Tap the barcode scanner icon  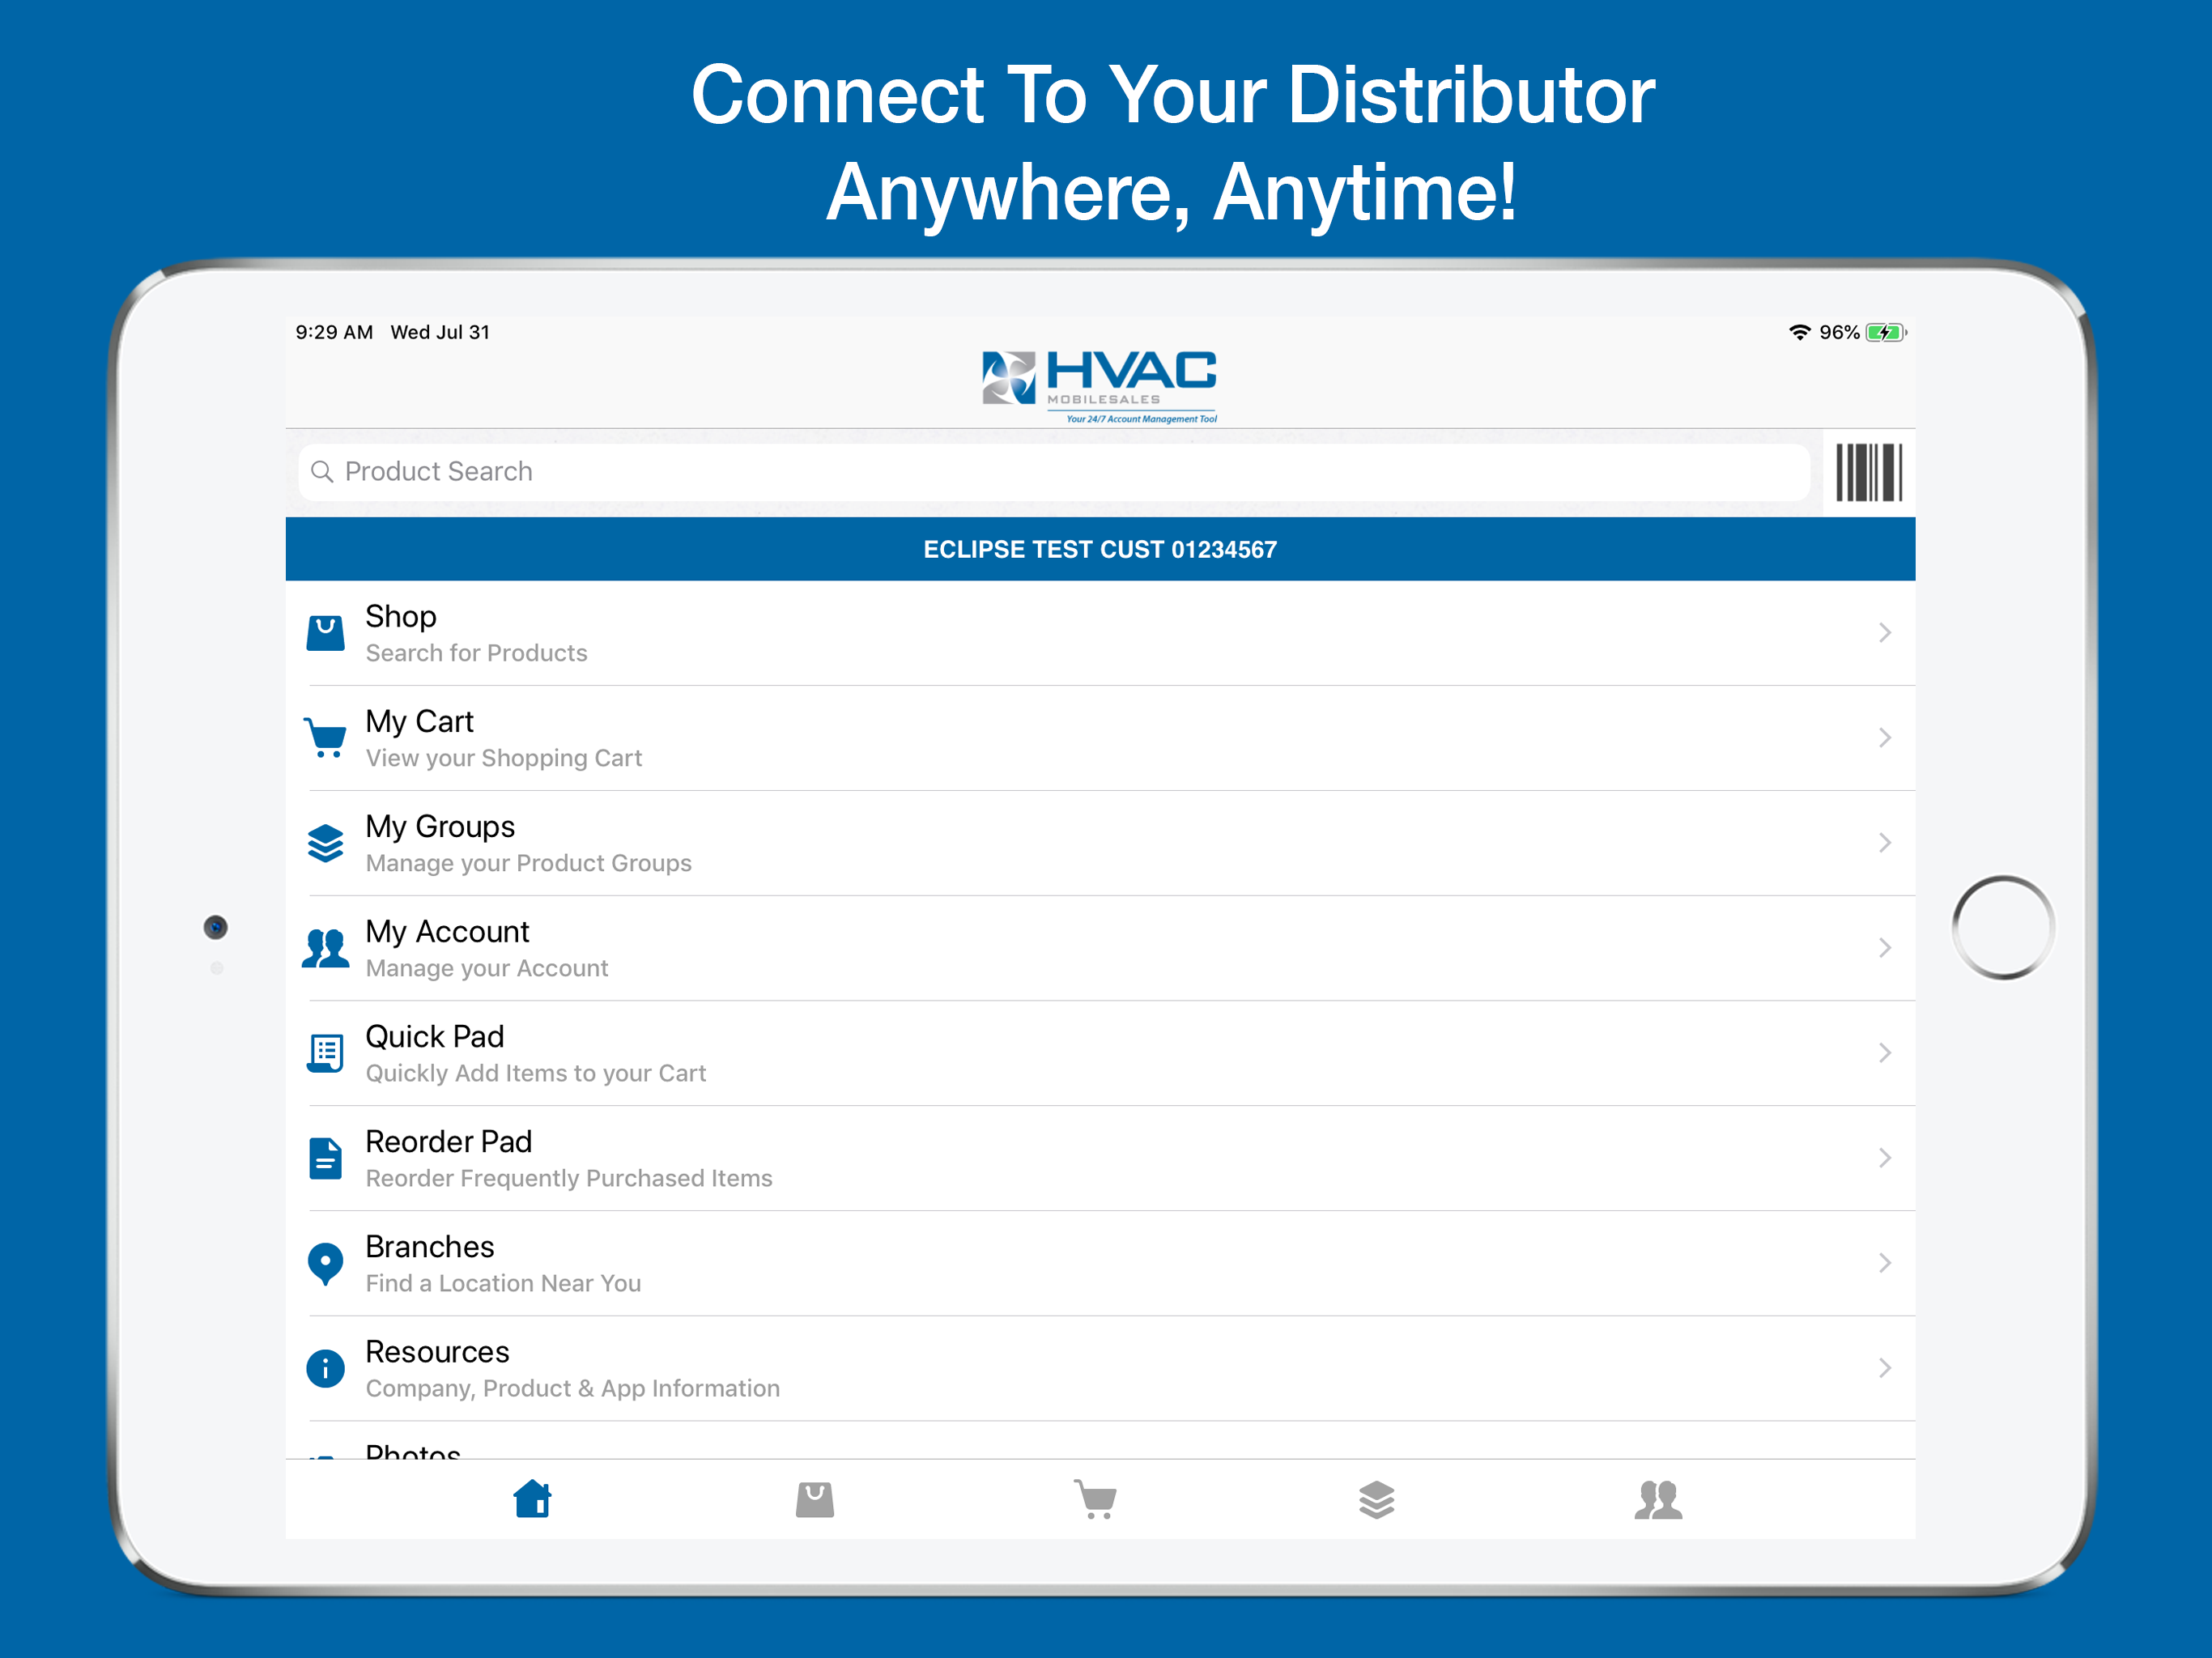click(x=1868, y=472)
